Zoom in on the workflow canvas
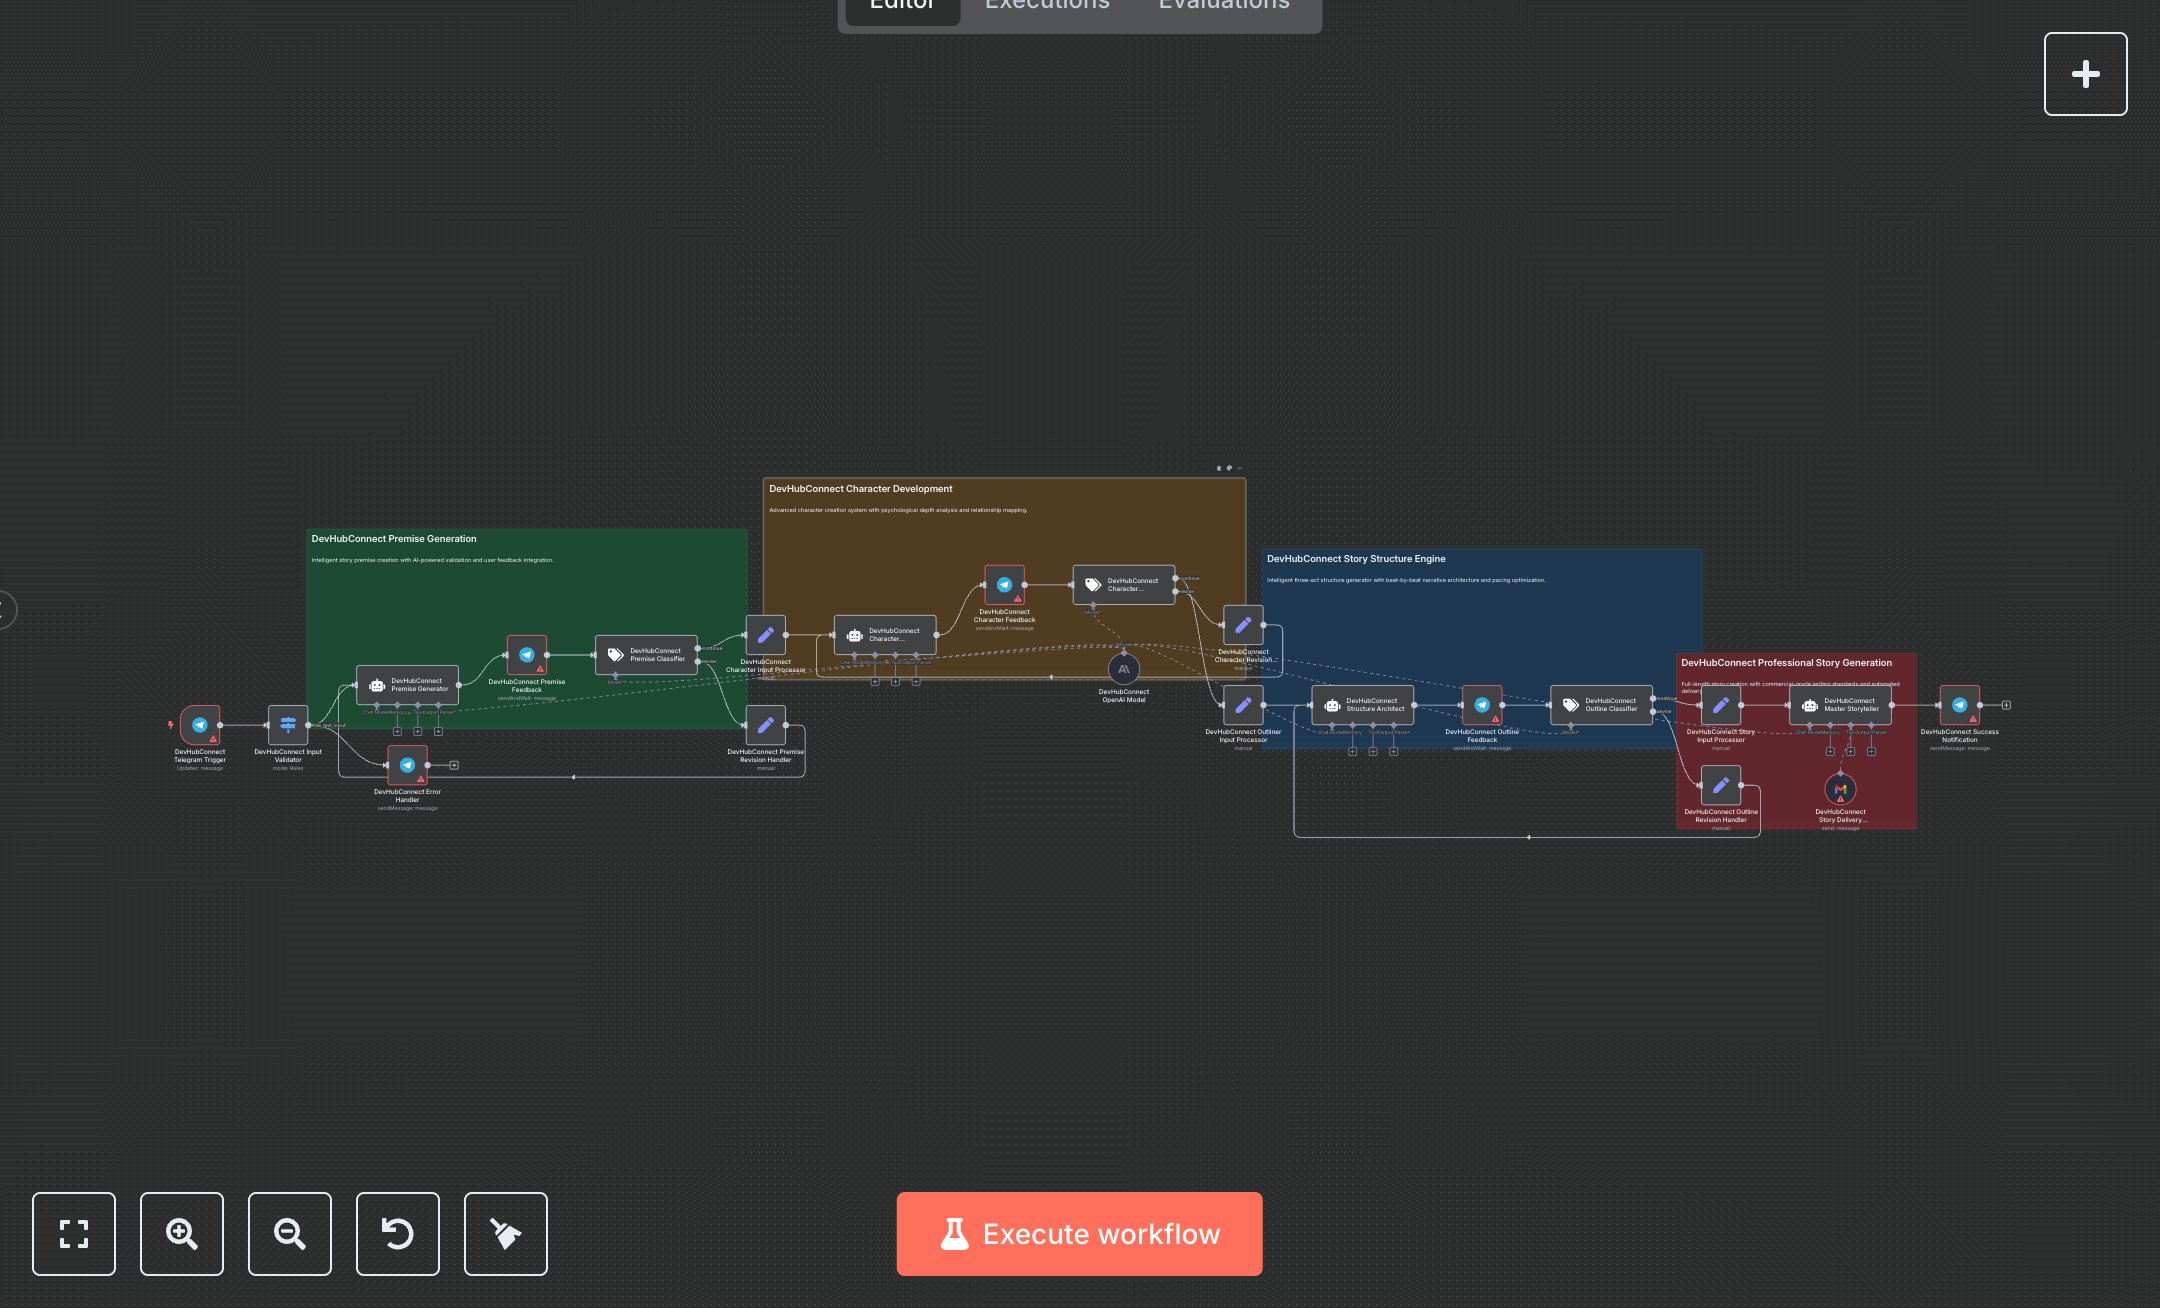The height and width of the screenshot is (1308, 2160). point(182,1233)
